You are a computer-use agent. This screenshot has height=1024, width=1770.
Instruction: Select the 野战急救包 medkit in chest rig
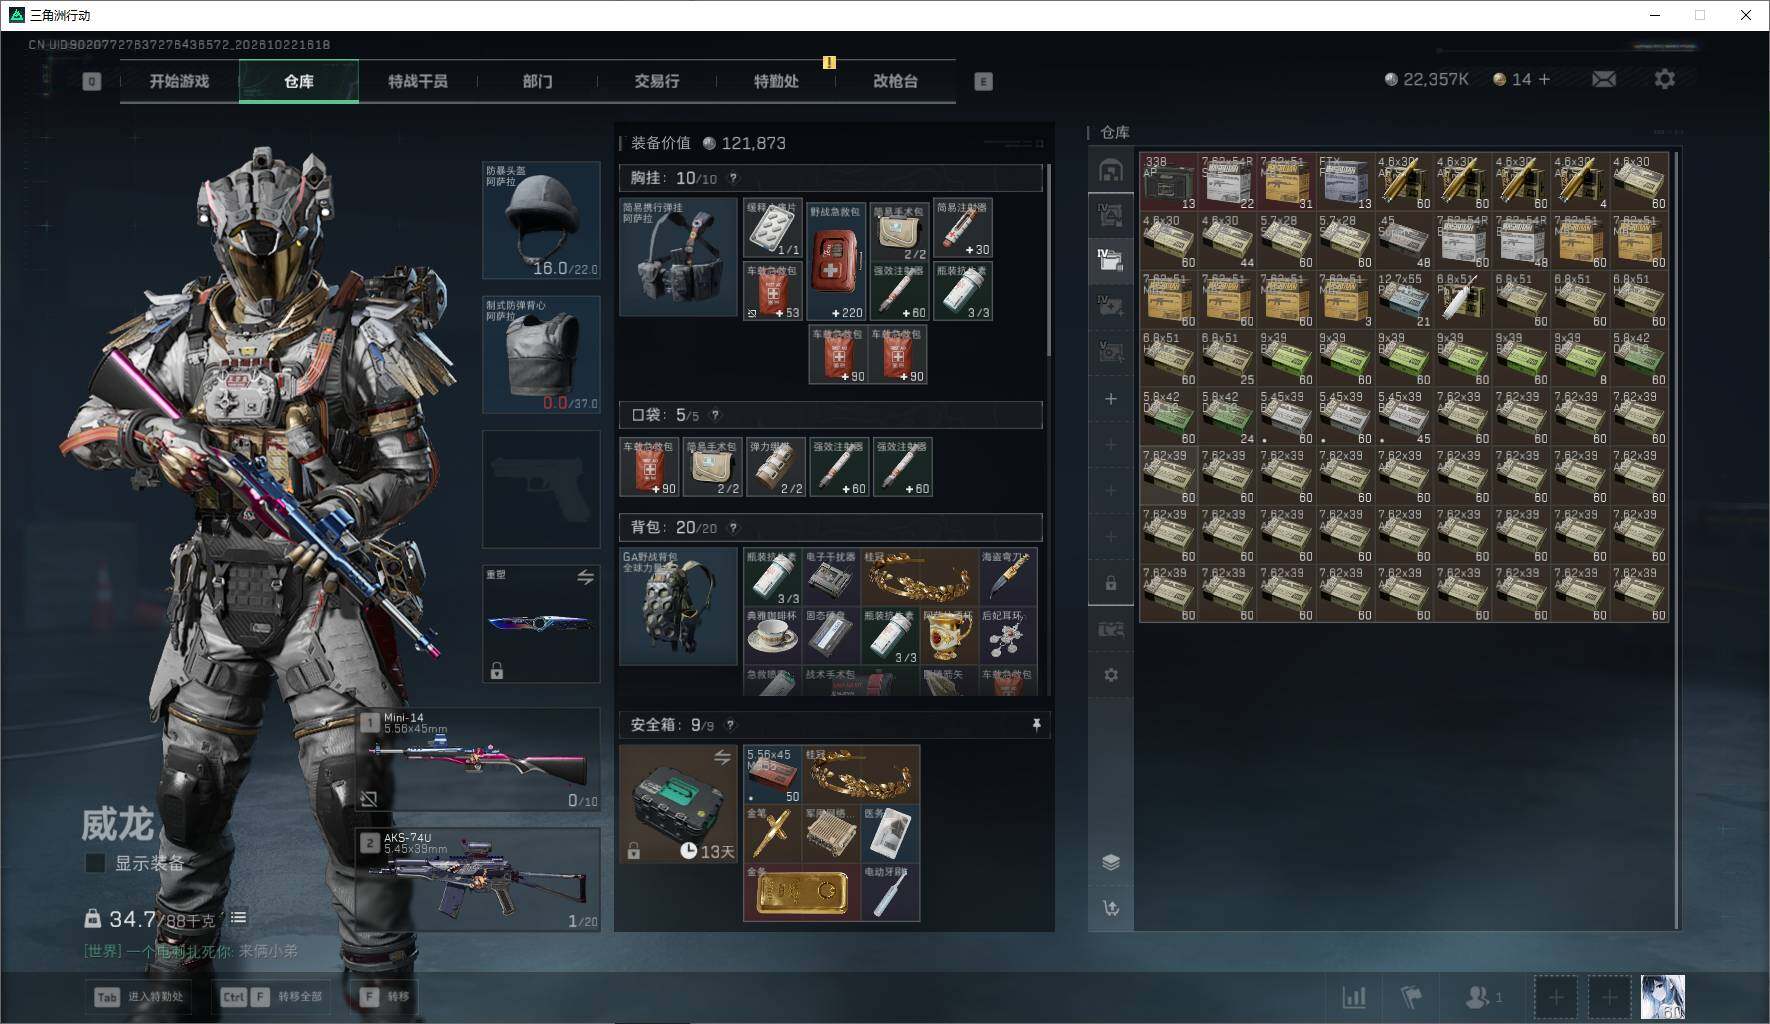click(x=835, y=262)
